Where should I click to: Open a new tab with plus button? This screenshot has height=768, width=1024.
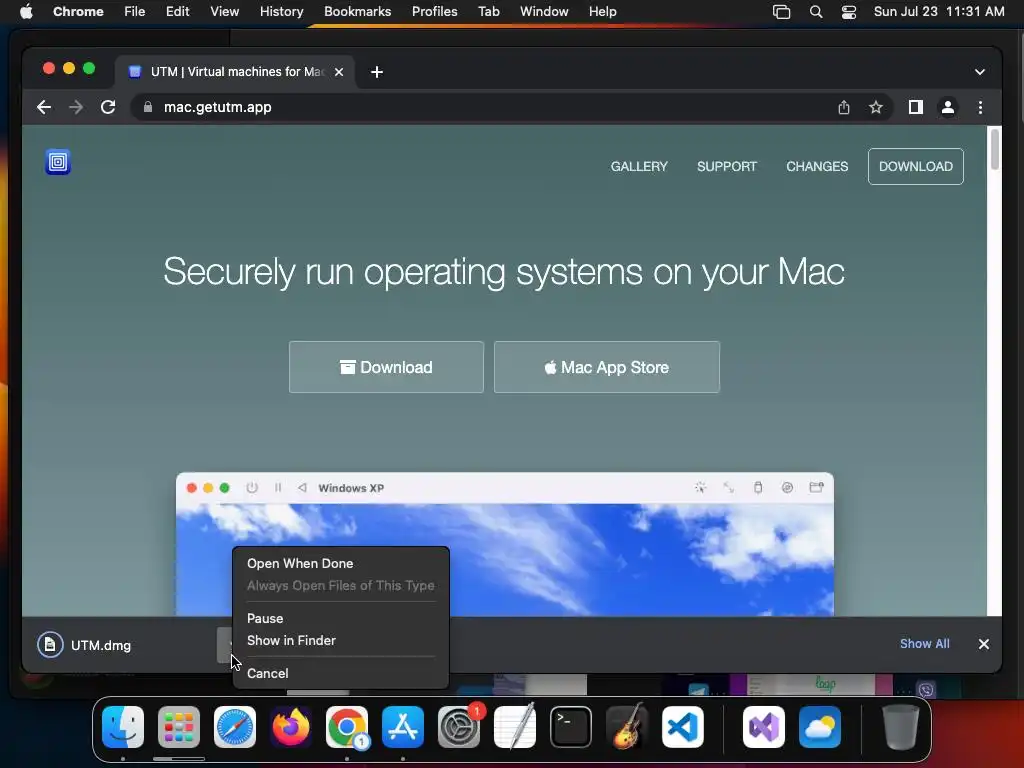coord(377,72)
